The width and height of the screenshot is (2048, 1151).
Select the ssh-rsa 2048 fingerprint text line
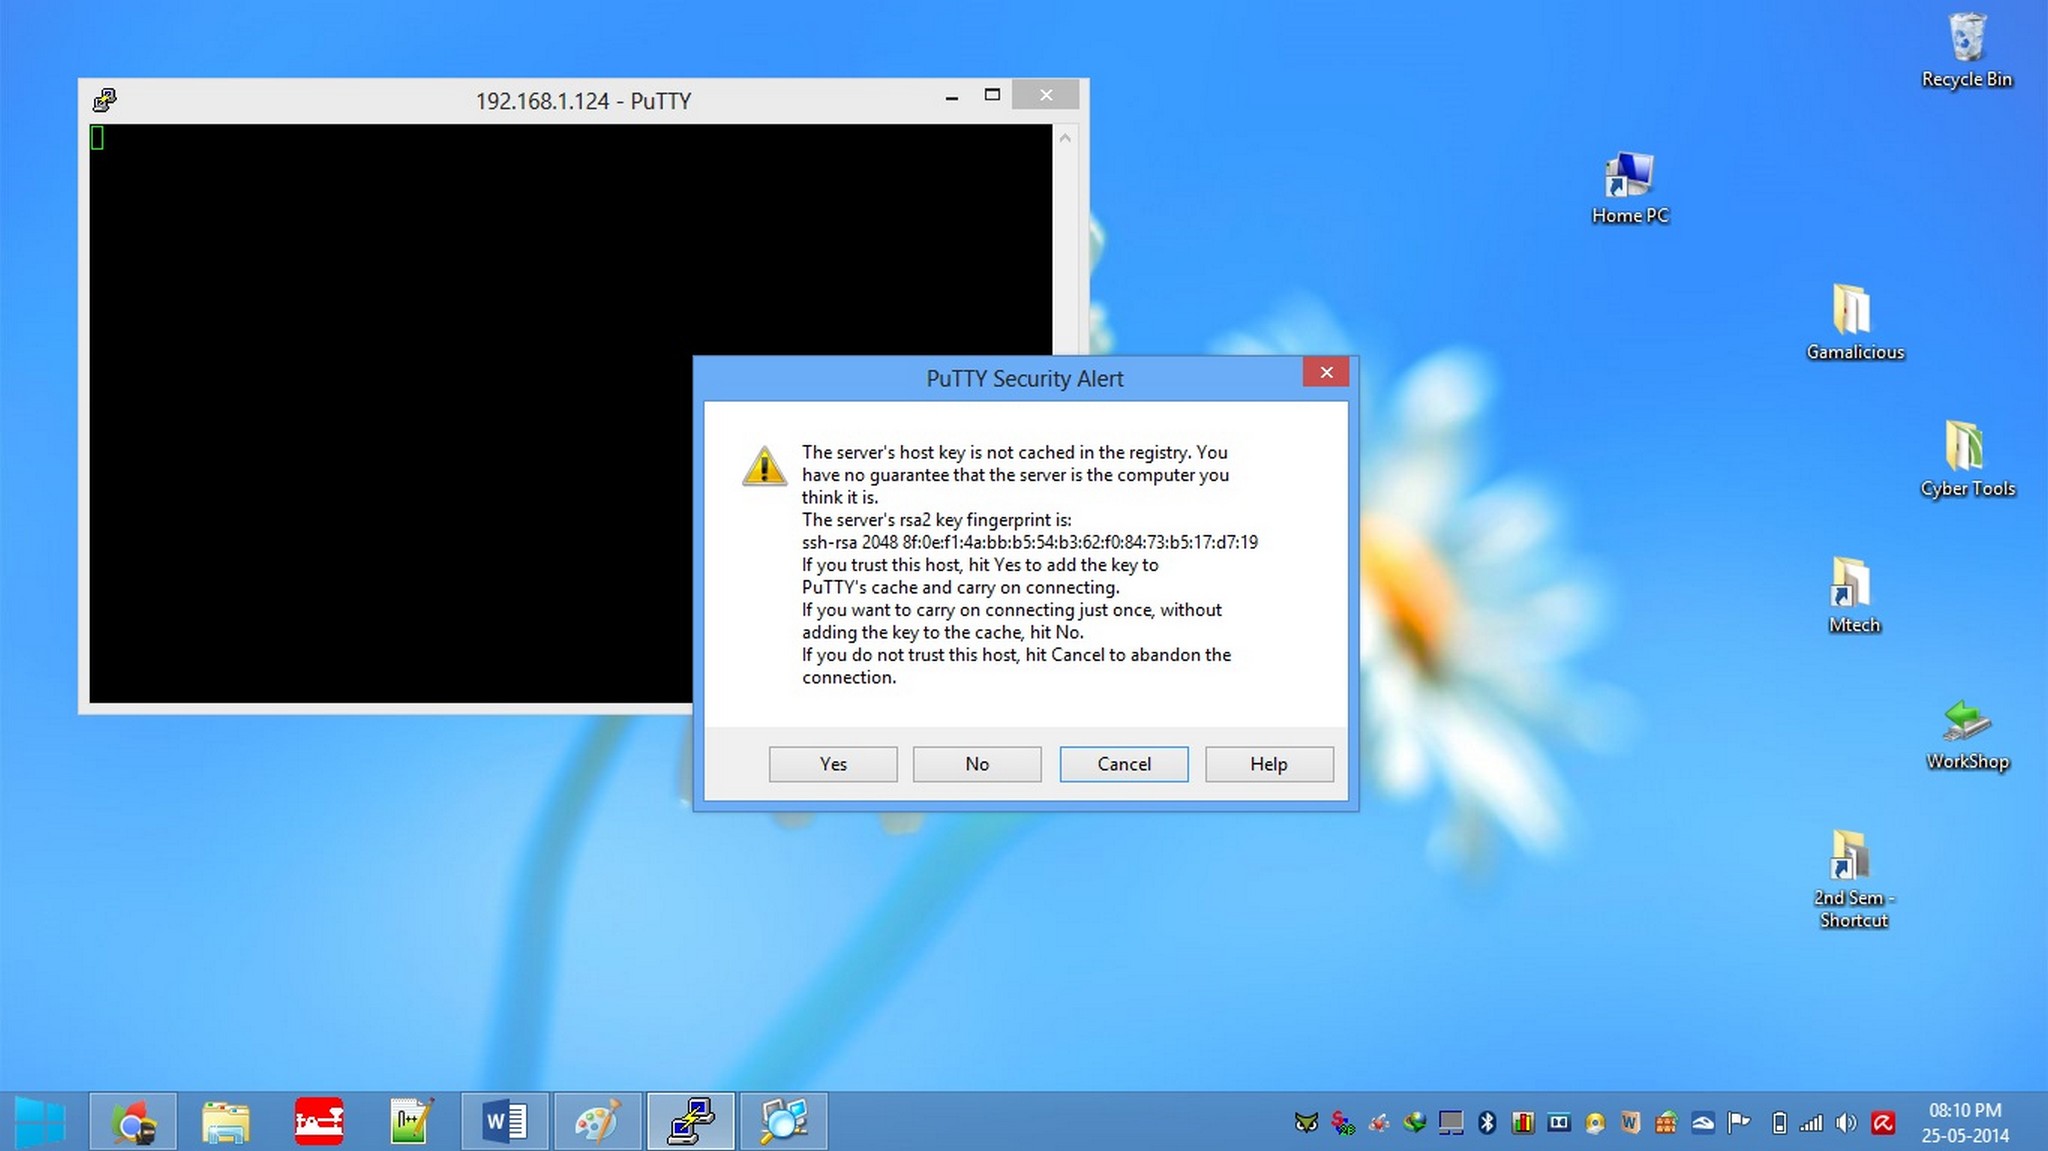tap(1029, 542)
